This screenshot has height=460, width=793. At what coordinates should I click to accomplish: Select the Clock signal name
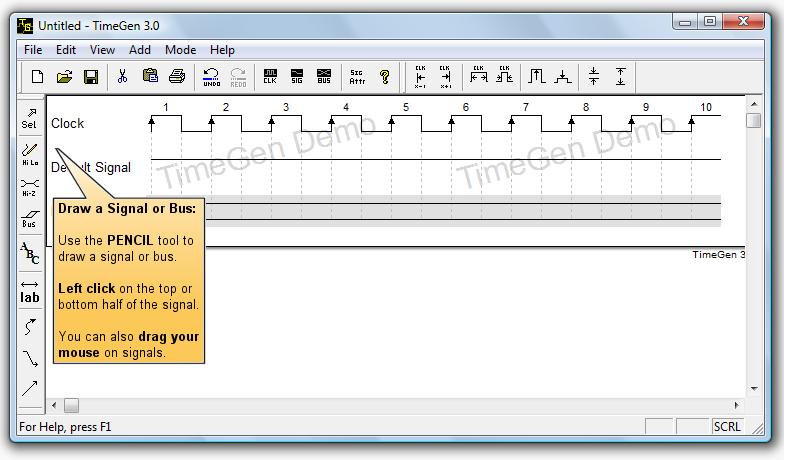point(68,123)
